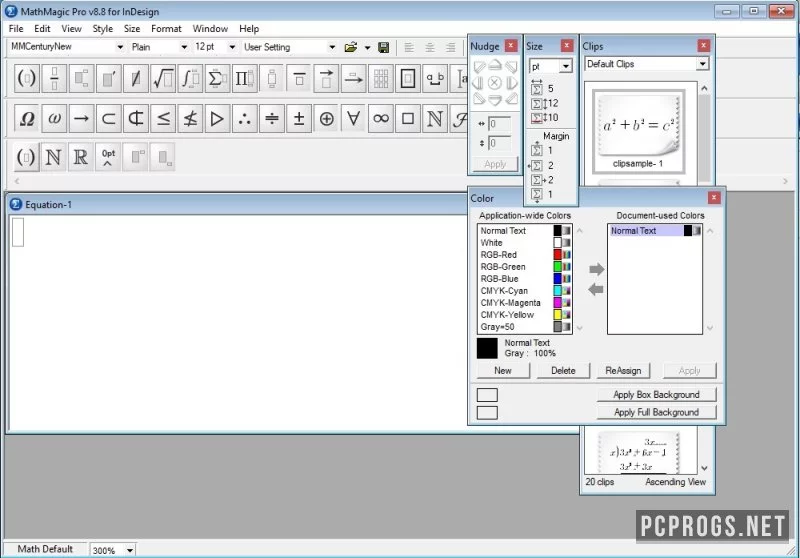Align equation left

(409, 47)
